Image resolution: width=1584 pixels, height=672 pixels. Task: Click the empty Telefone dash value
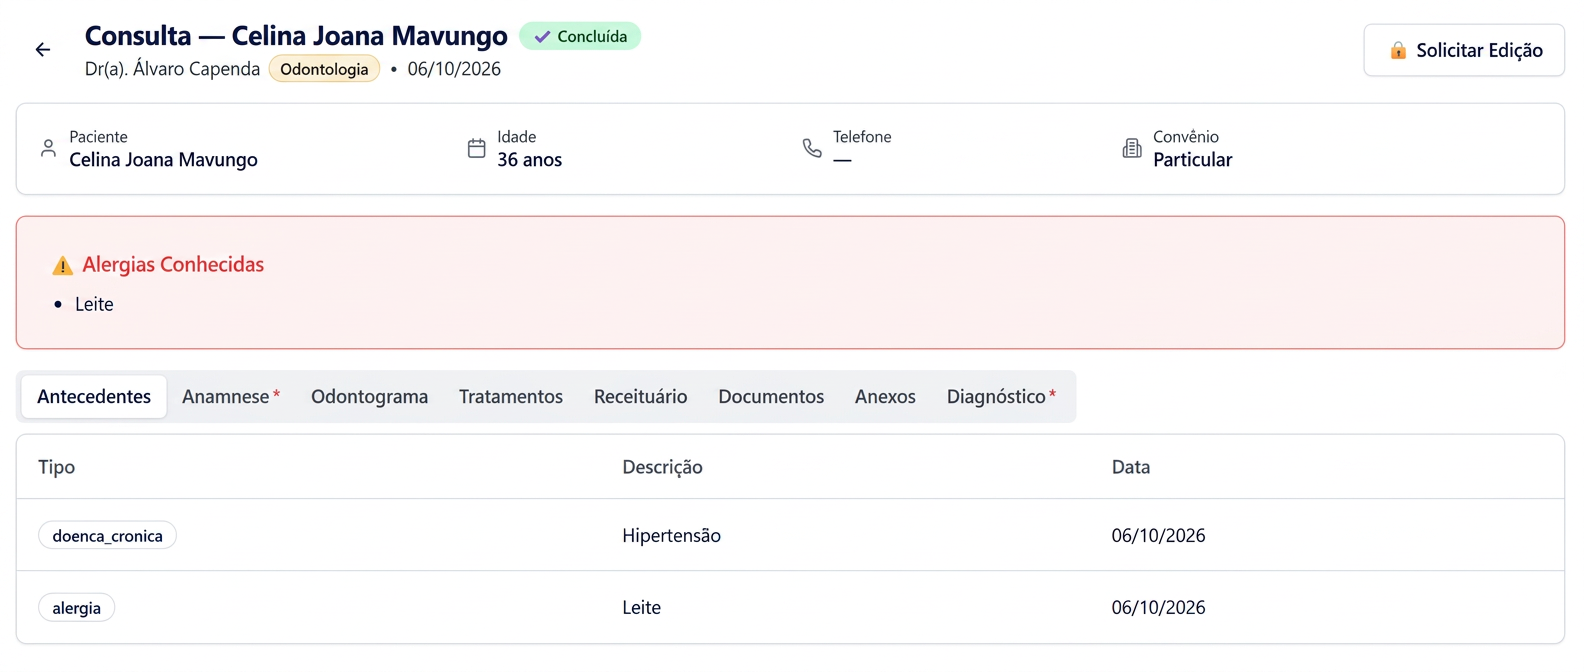(x=842, y=160)
